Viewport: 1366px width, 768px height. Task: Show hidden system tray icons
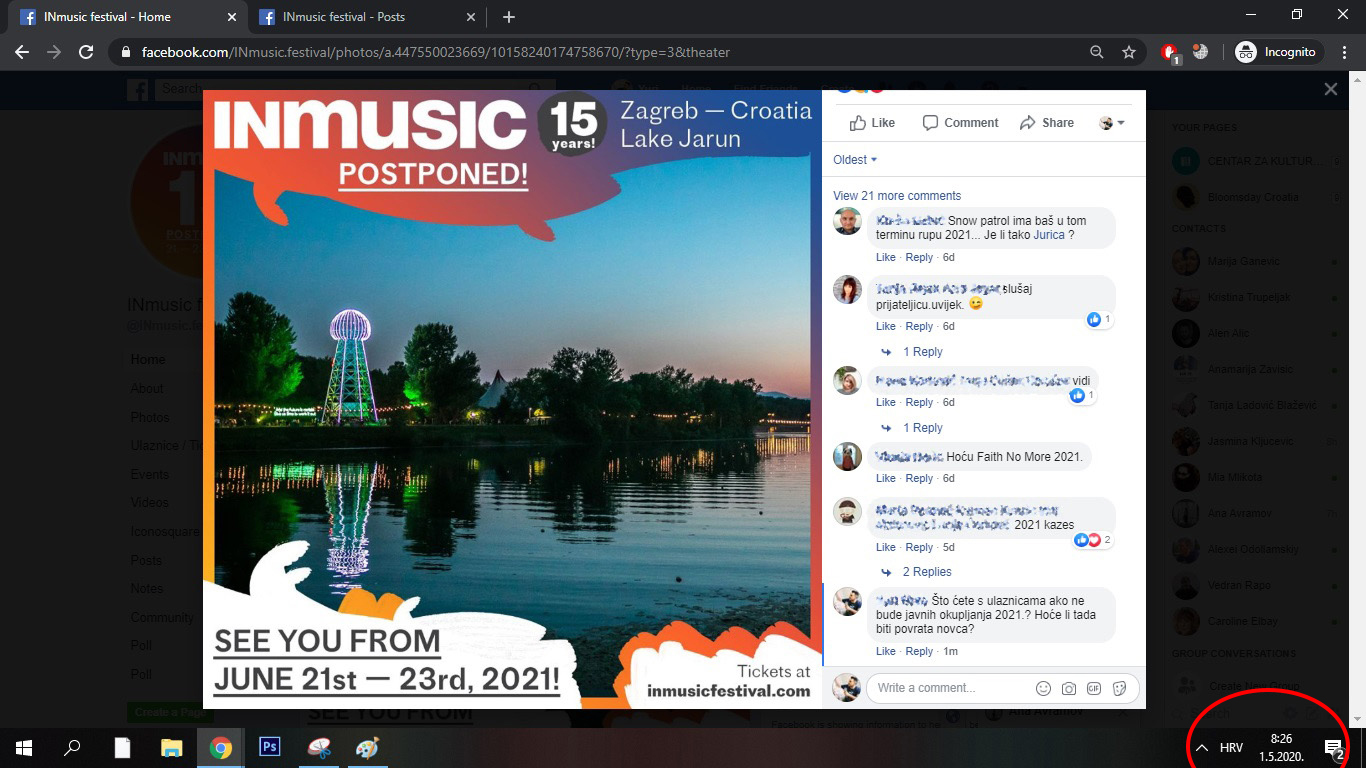point(1202,747)
